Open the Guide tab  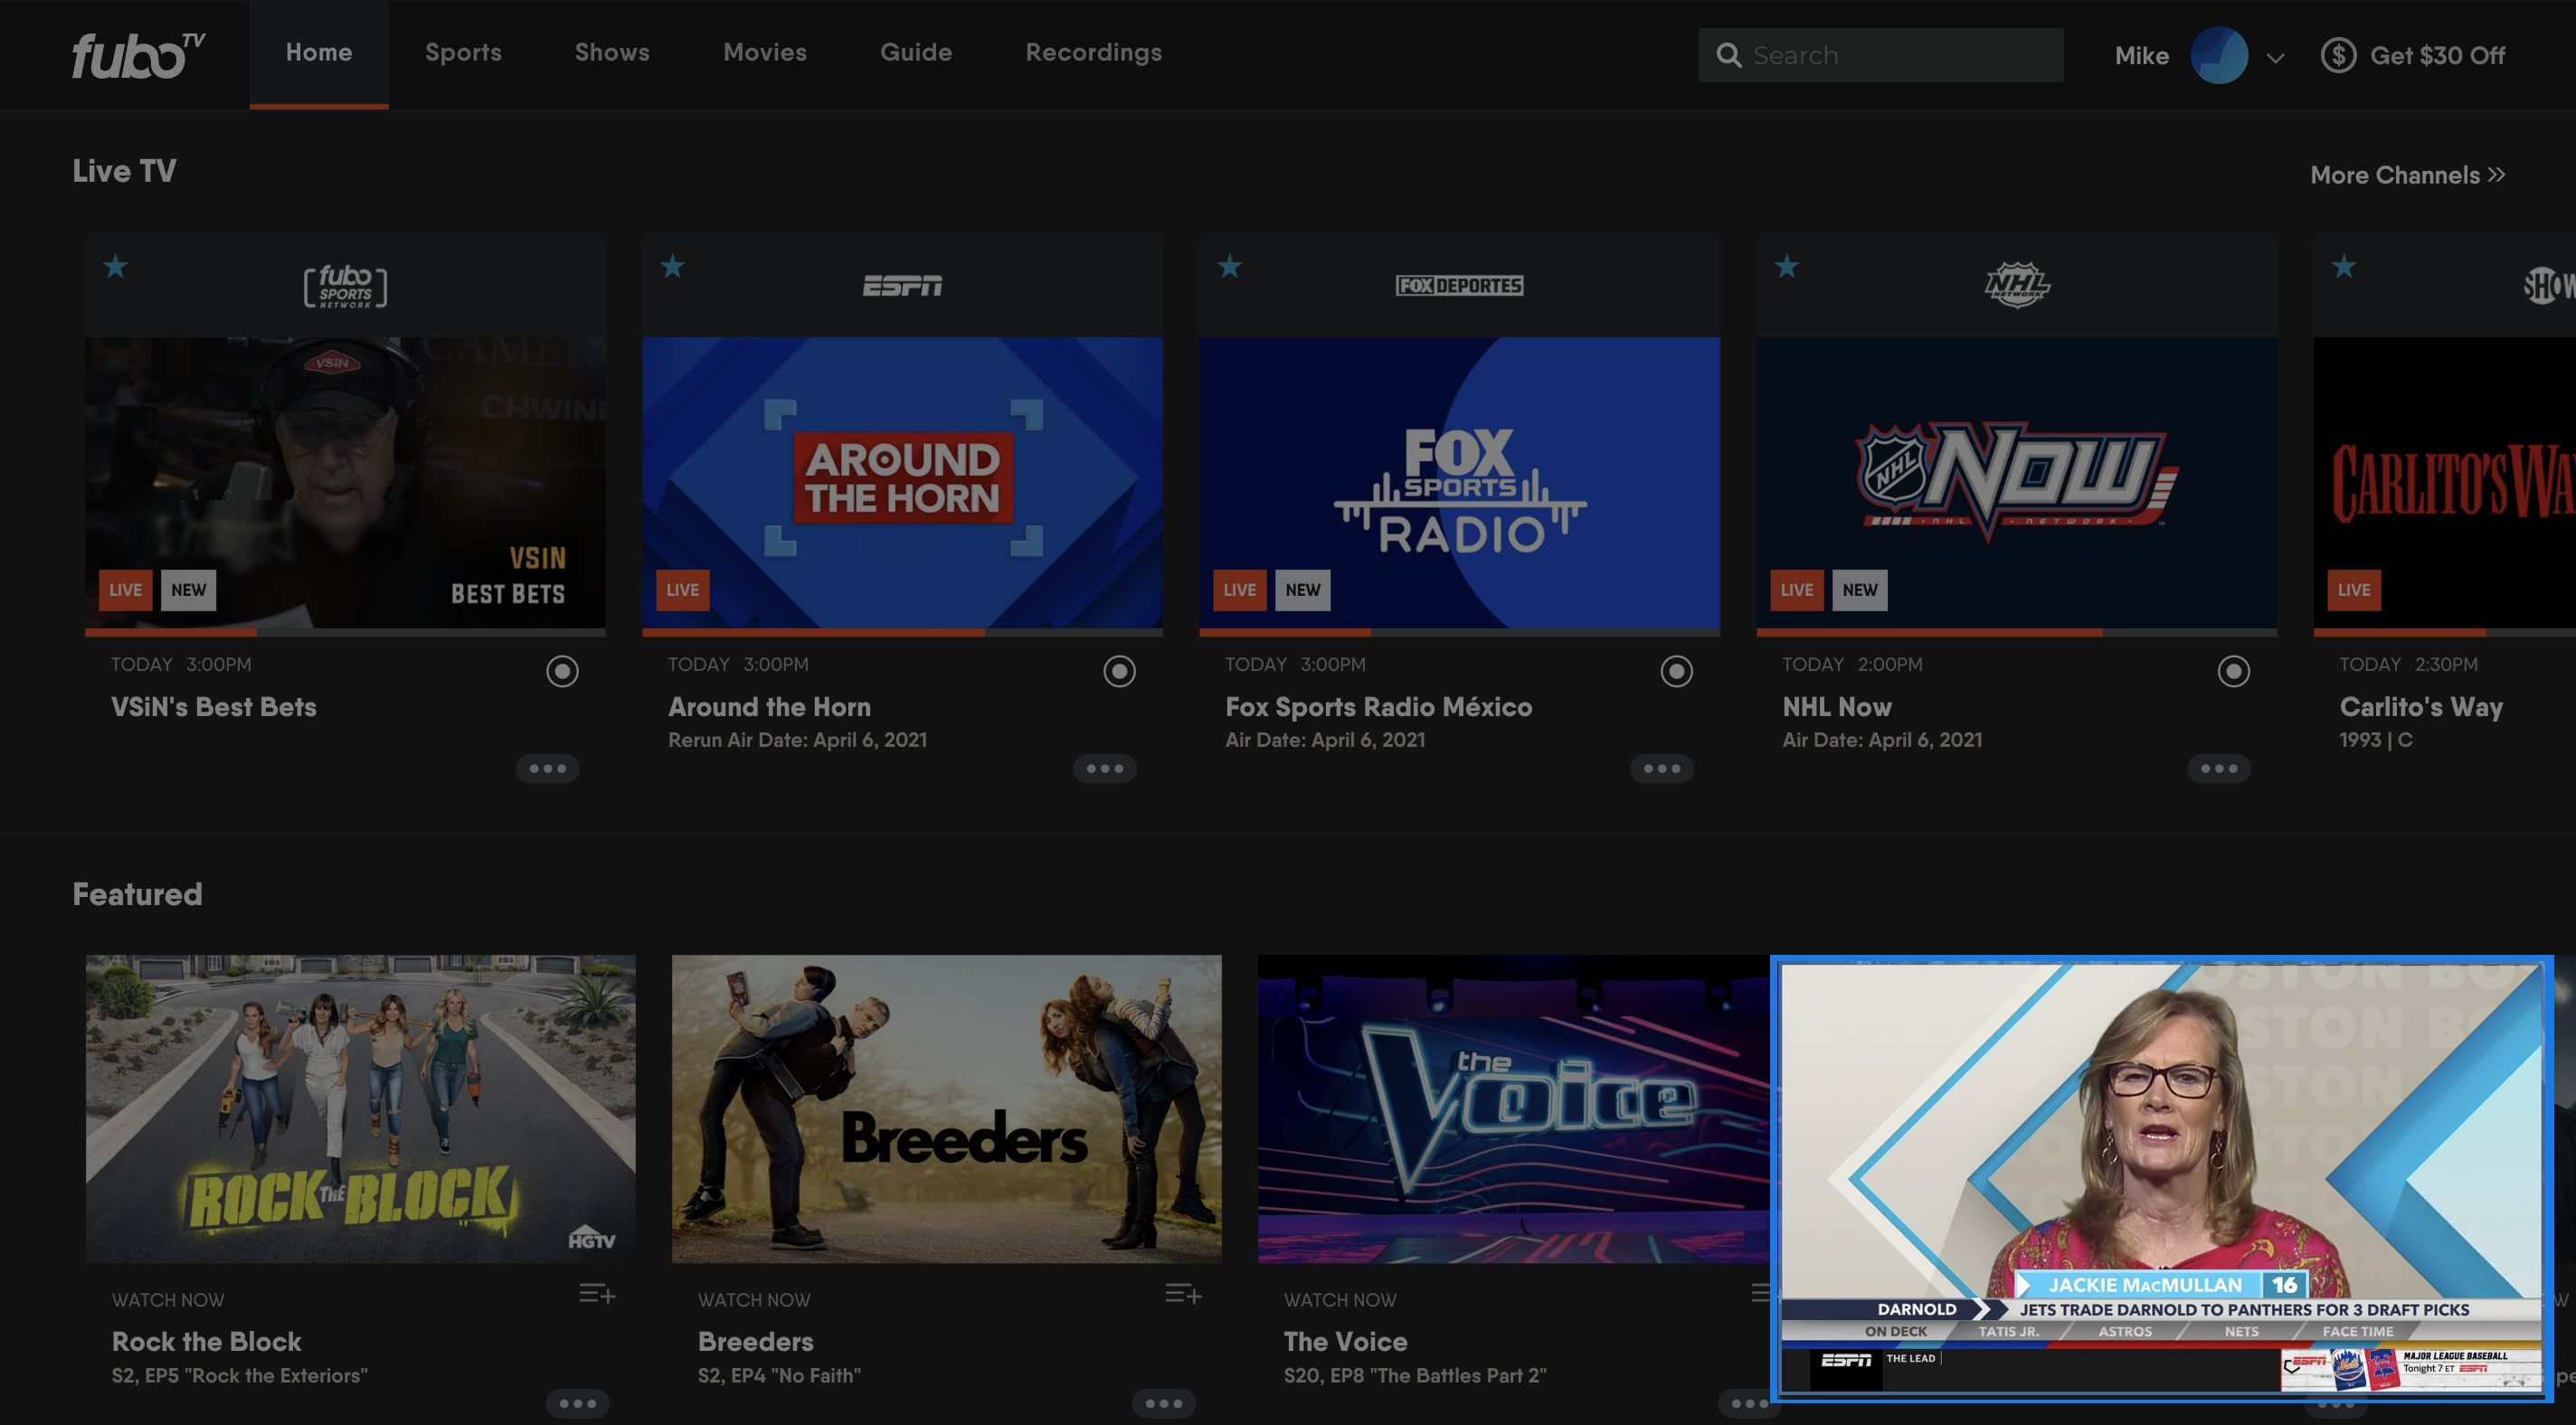(916, 53)
